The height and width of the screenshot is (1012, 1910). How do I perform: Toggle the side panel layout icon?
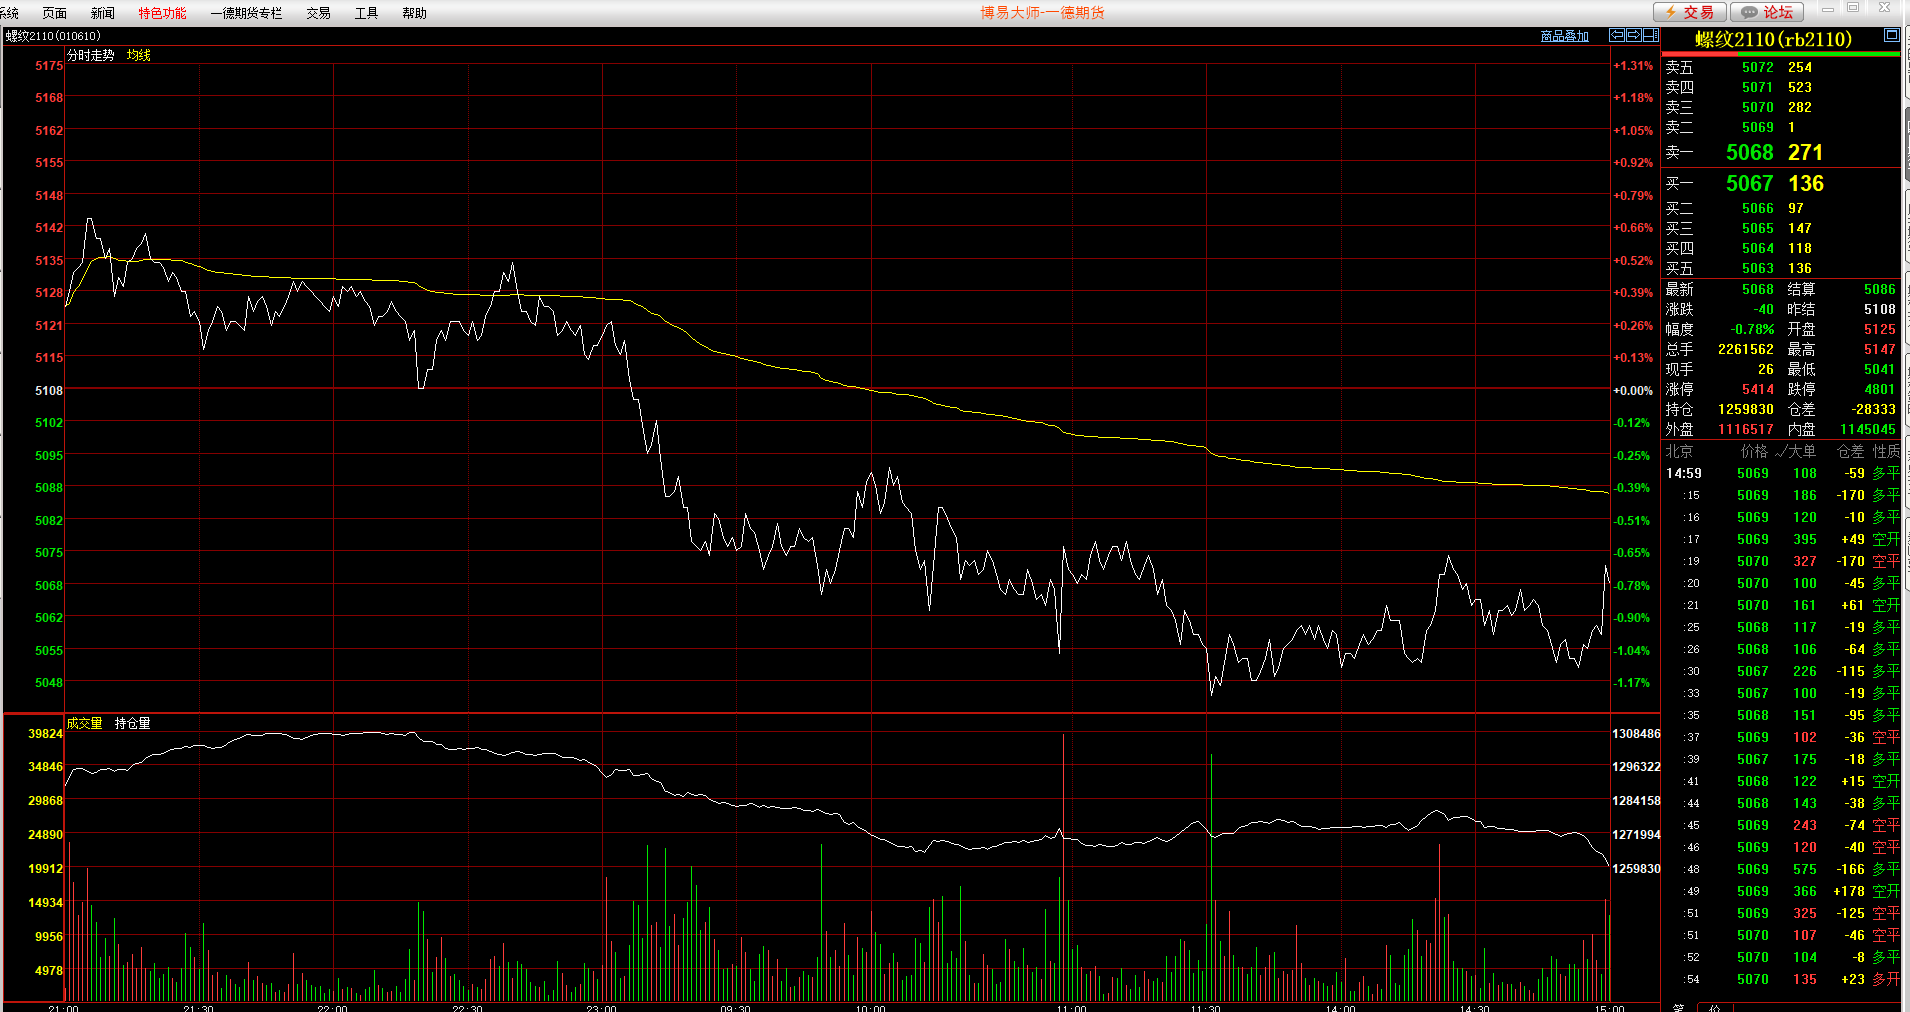(x=1650, y=35)
